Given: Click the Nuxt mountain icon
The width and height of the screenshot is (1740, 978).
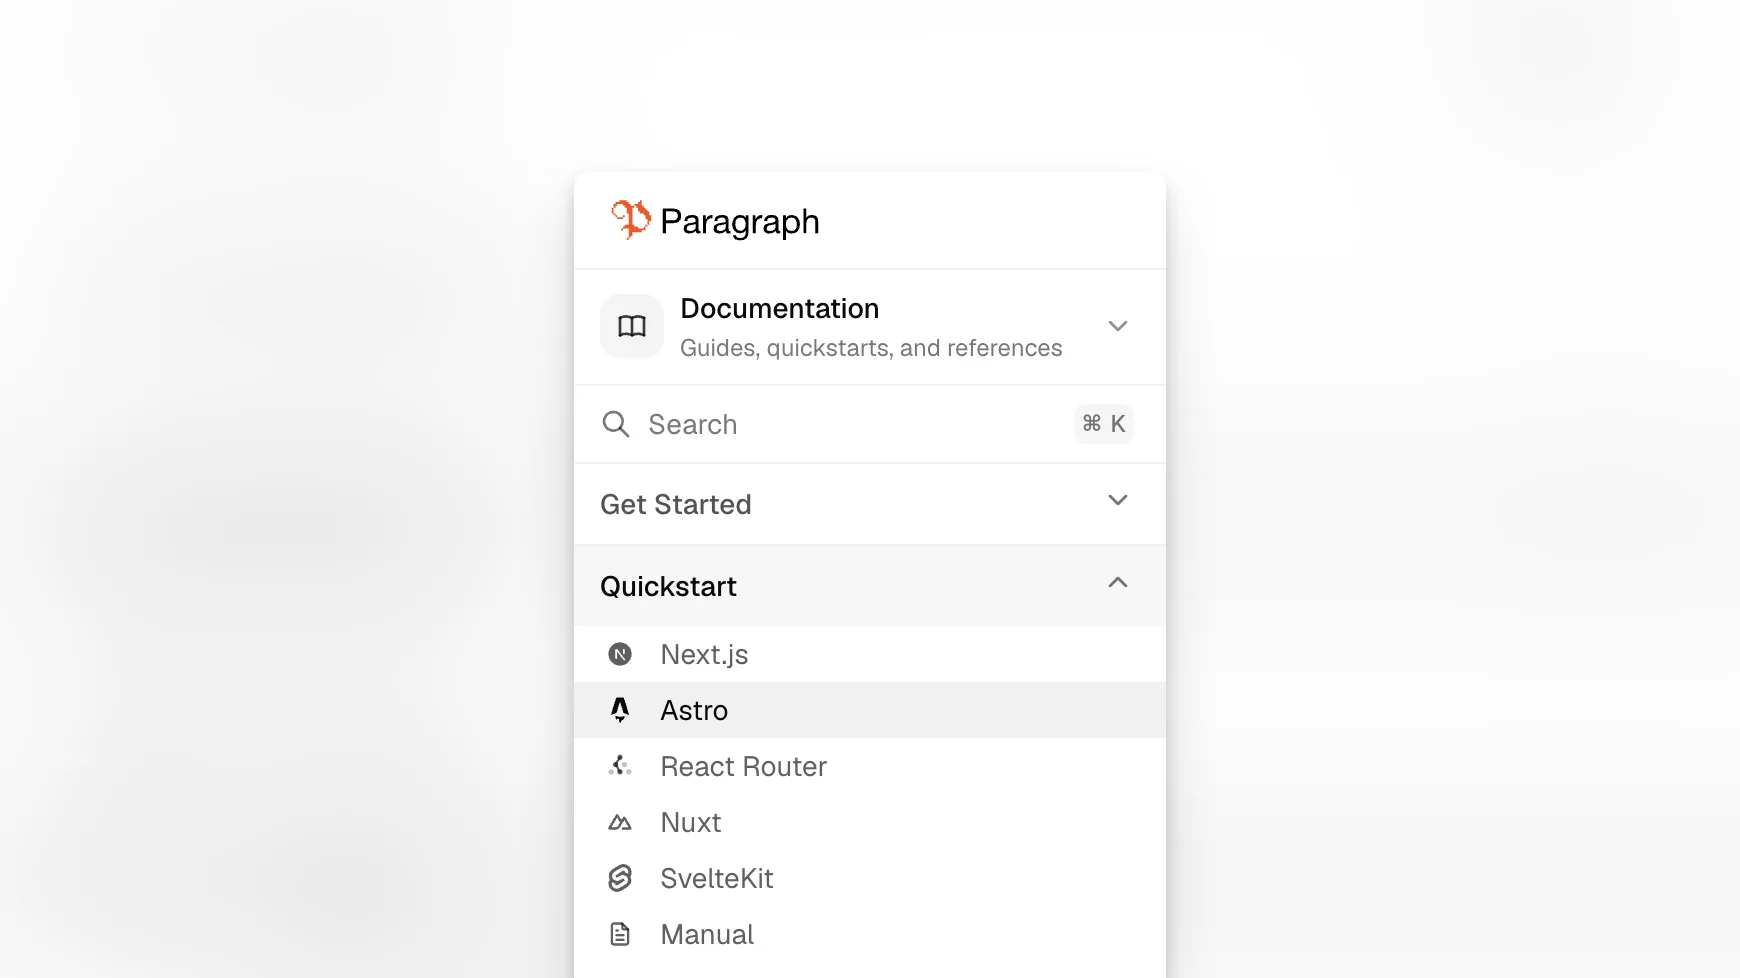Looking at the screenshot, I should click(620, 822).
